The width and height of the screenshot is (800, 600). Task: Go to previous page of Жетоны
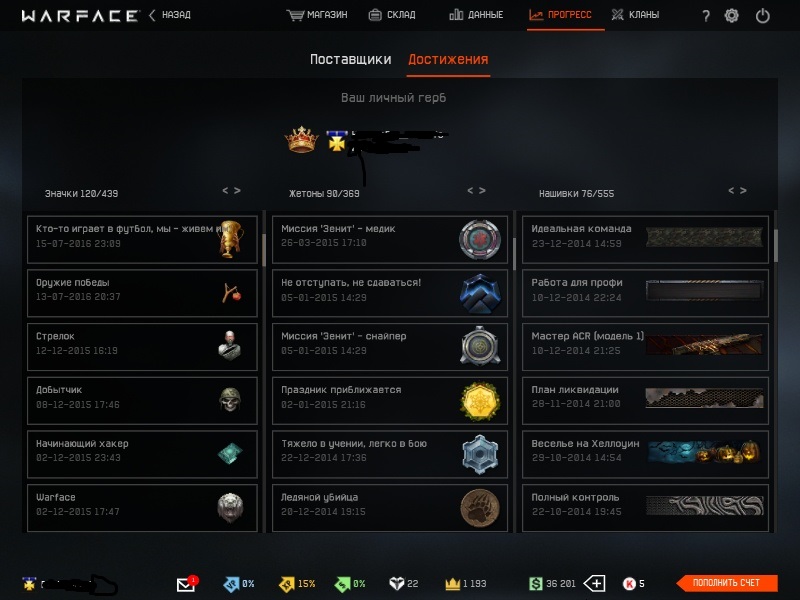470,190
